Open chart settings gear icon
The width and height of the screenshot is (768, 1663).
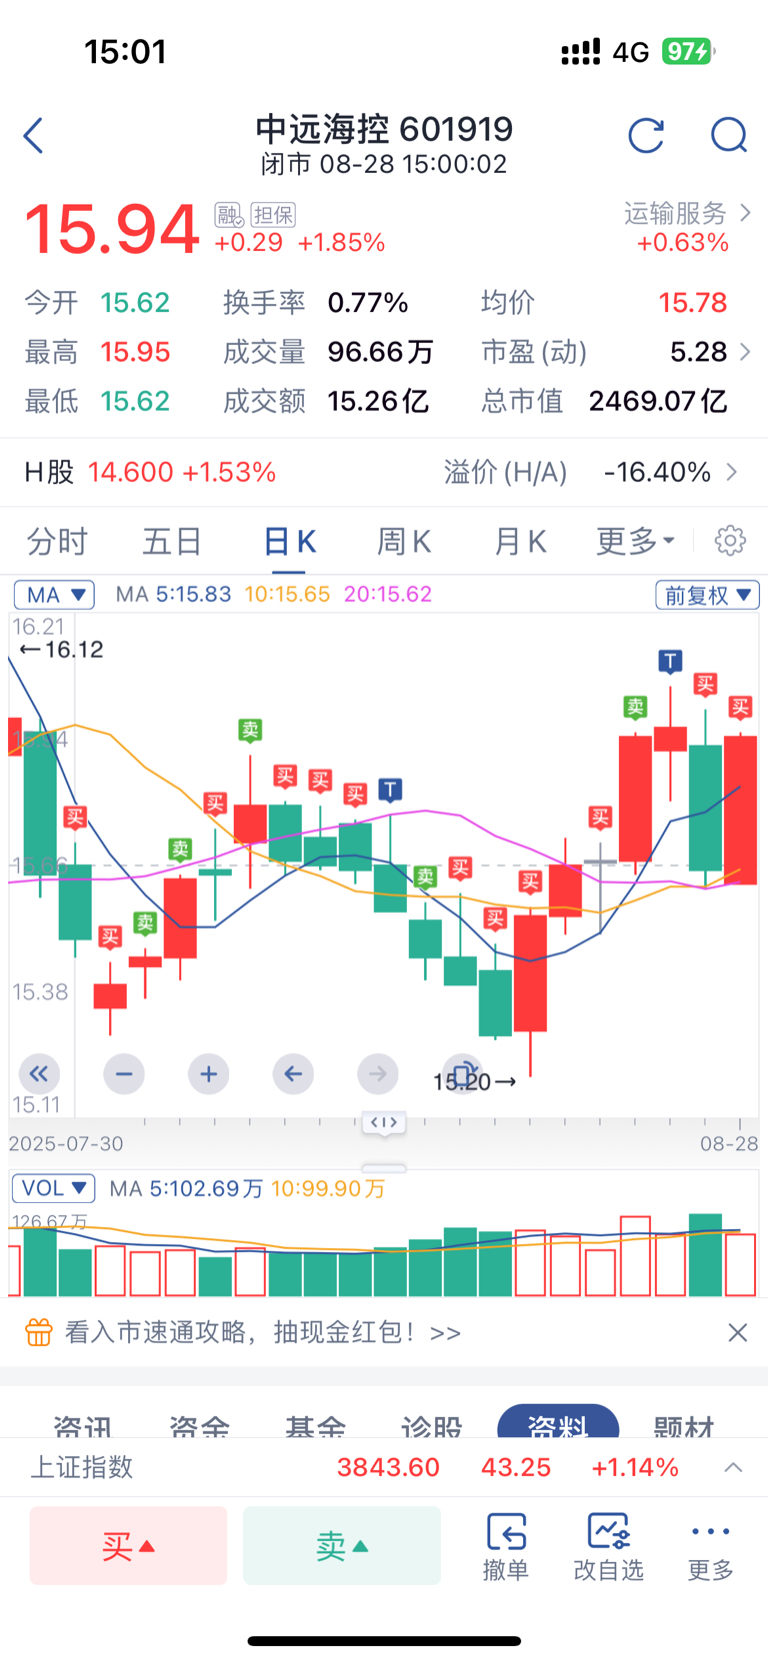(x=730, y=541)
